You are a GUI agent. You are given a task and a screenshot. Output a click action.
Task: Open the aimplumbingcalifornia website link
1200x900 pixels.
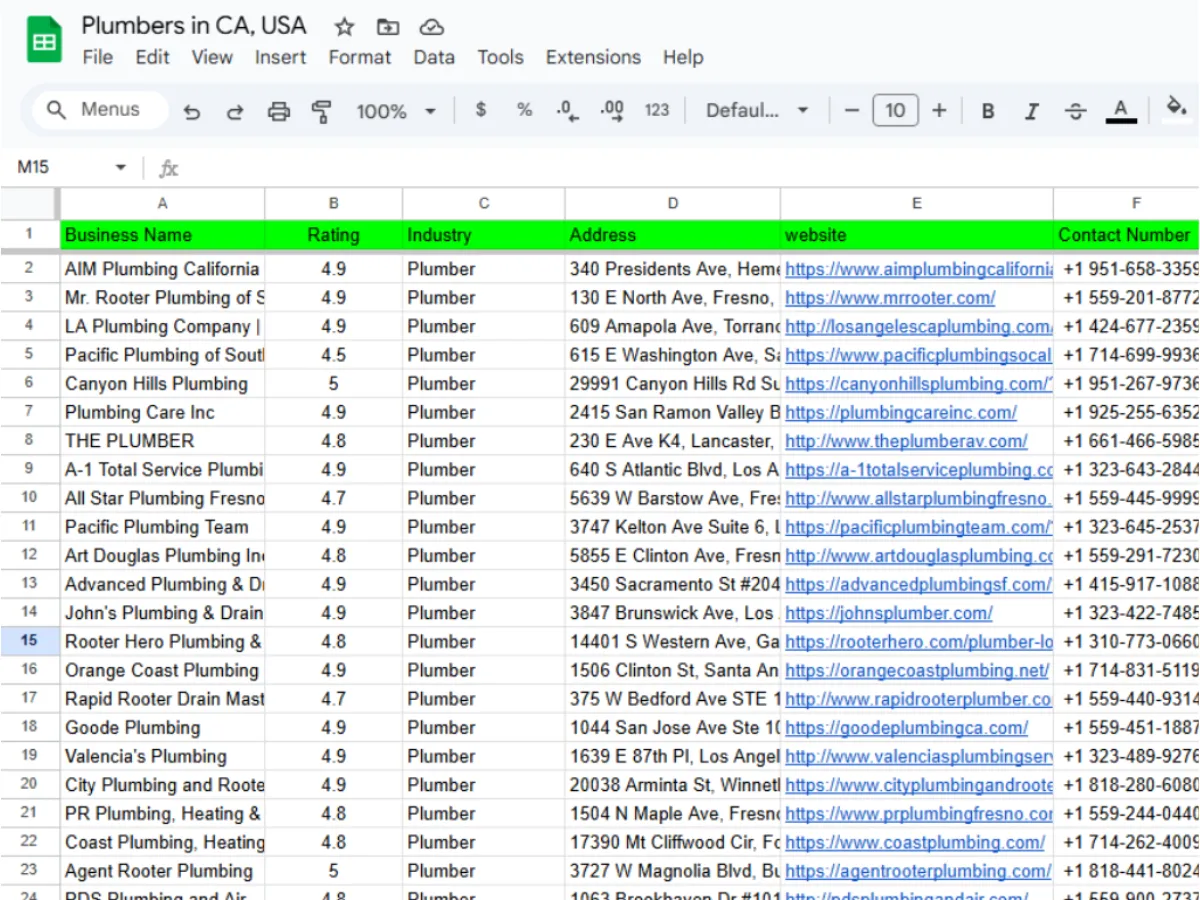click(x=919, y=269)
